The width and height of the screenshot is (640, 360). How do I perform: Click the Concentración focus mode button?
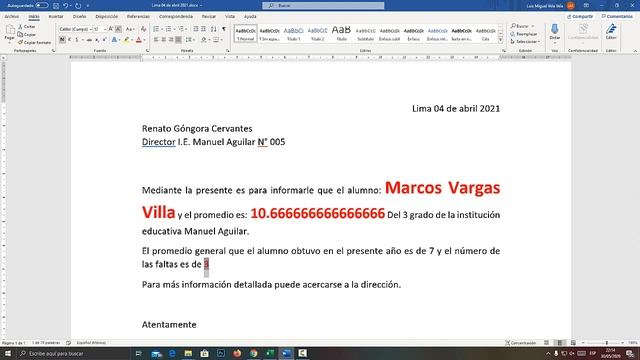click(520, 343)
